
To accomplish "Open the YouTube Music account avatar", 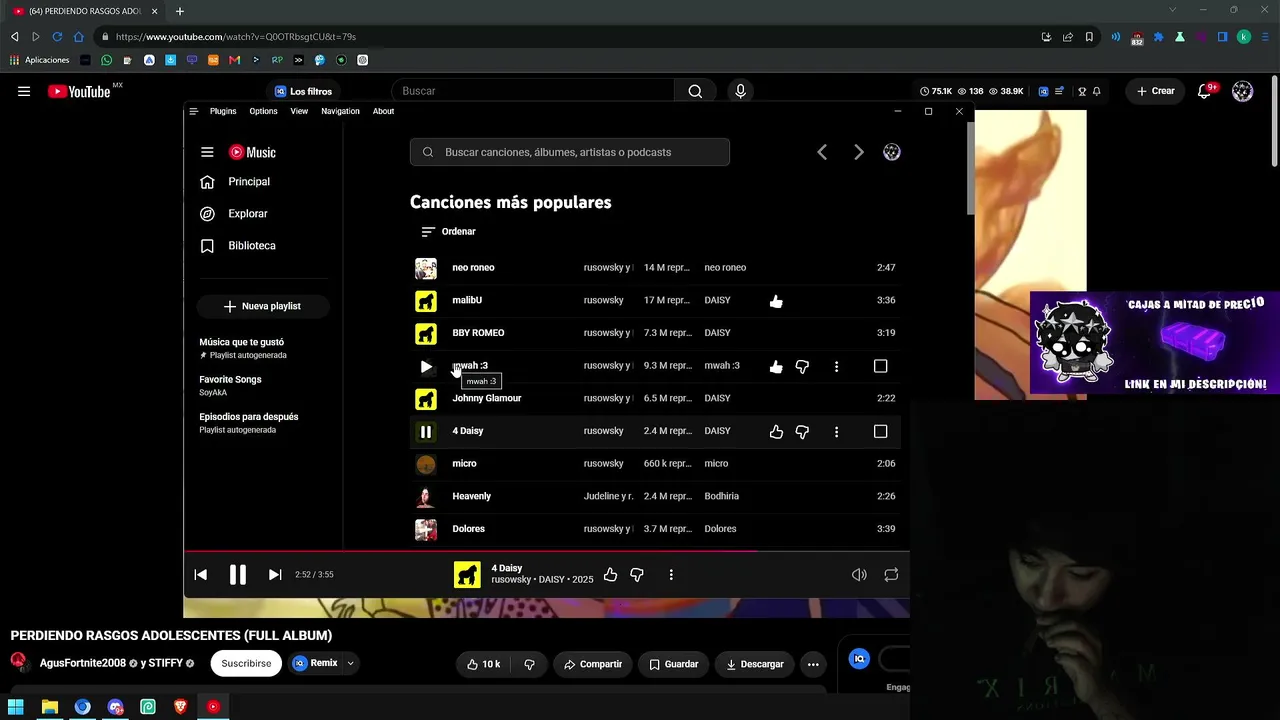I will click(x=892, y=152).
